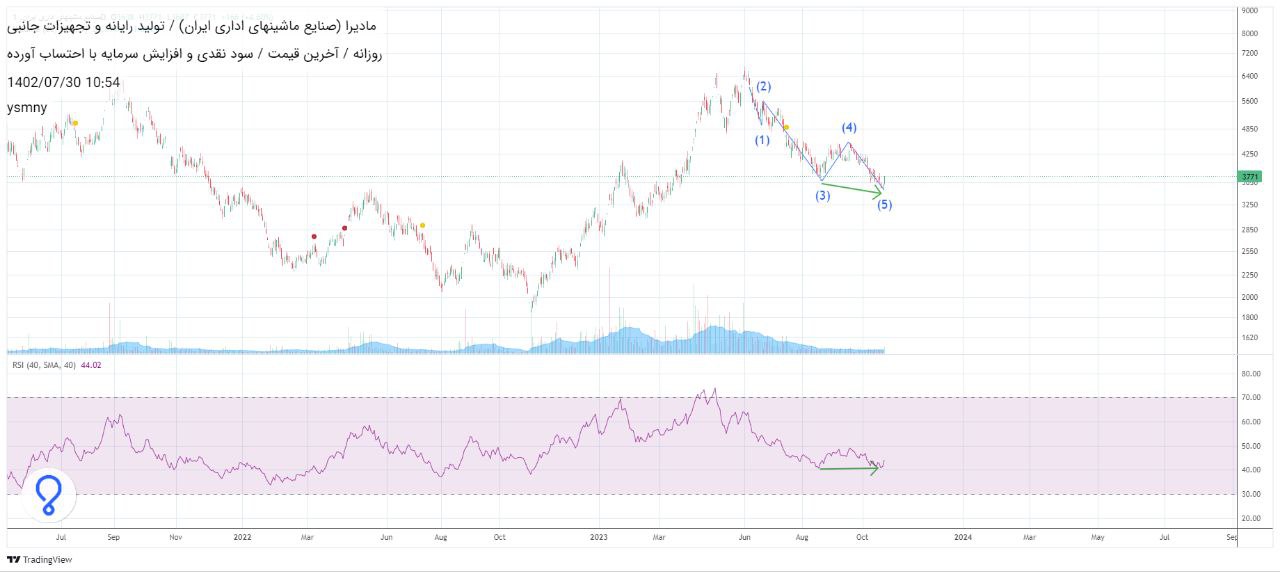Click the yellow dot marker near Jul 2022

coord(423,225)
